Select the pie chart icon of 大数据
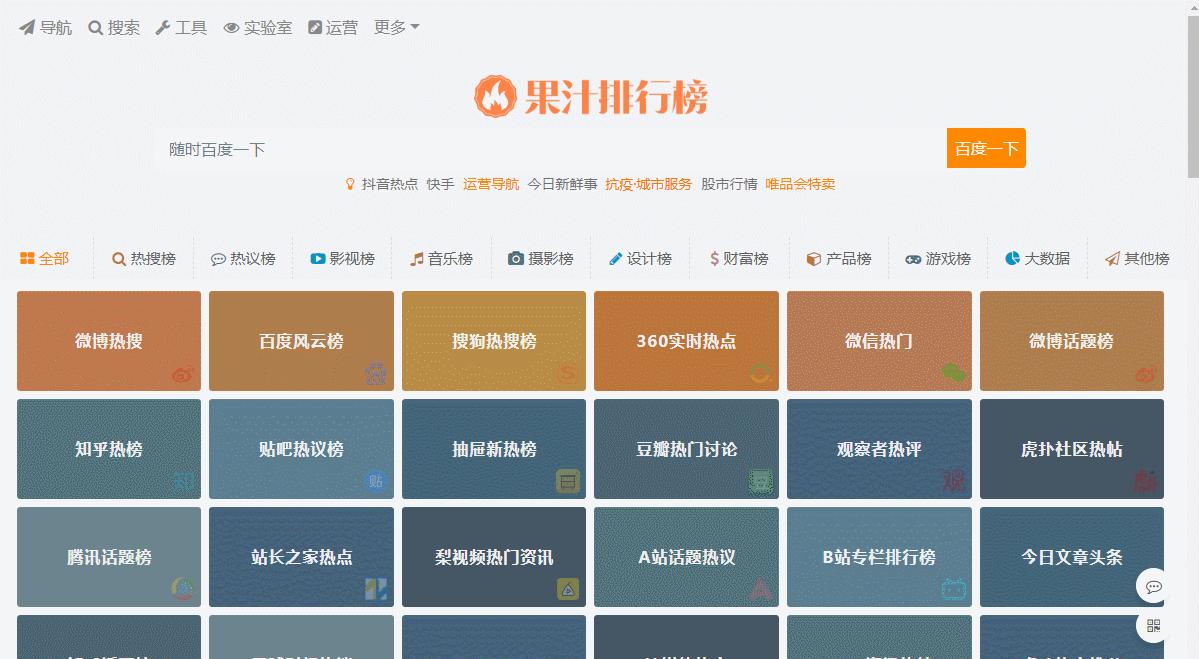The image size is (1199, 659). (x=1011, y=258)
